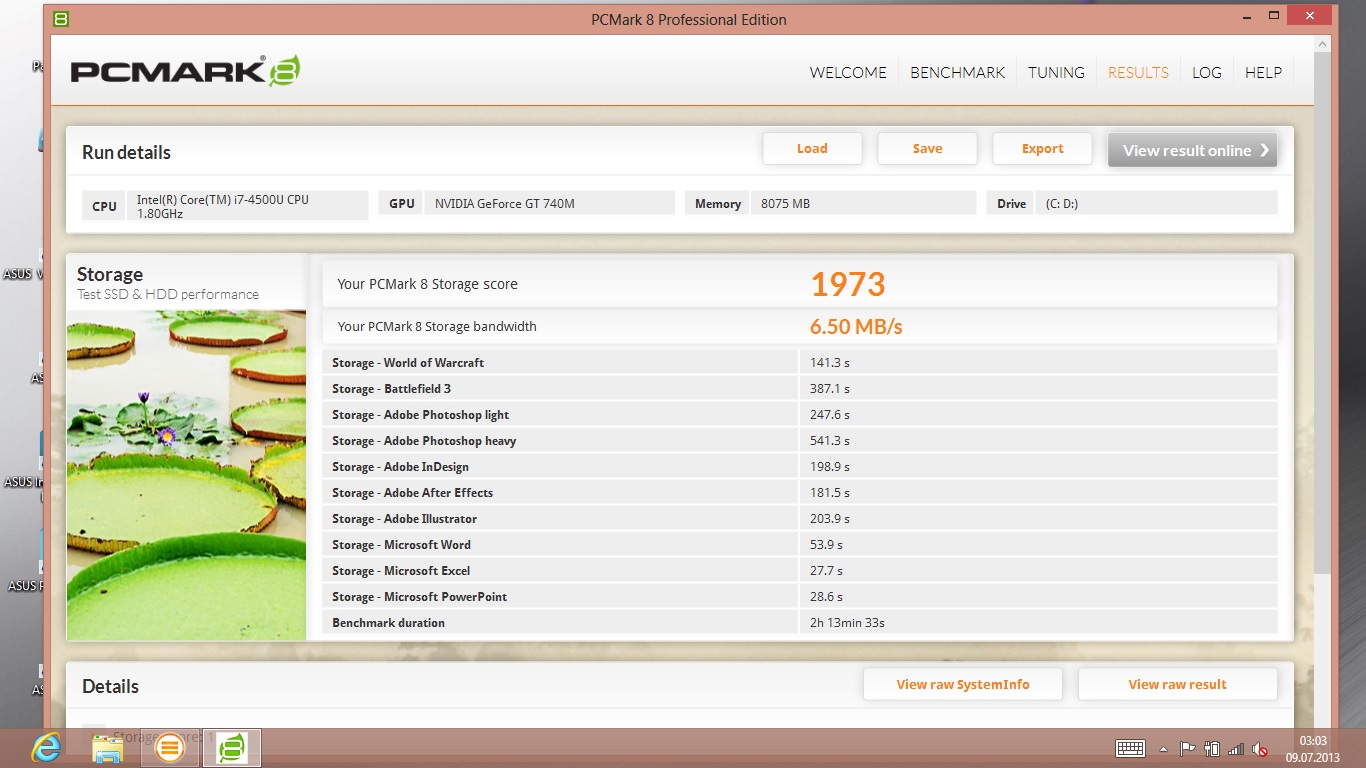
Task: Click 'Test SSD & HDD performance' subtitle
Action: tap(168, 294)
